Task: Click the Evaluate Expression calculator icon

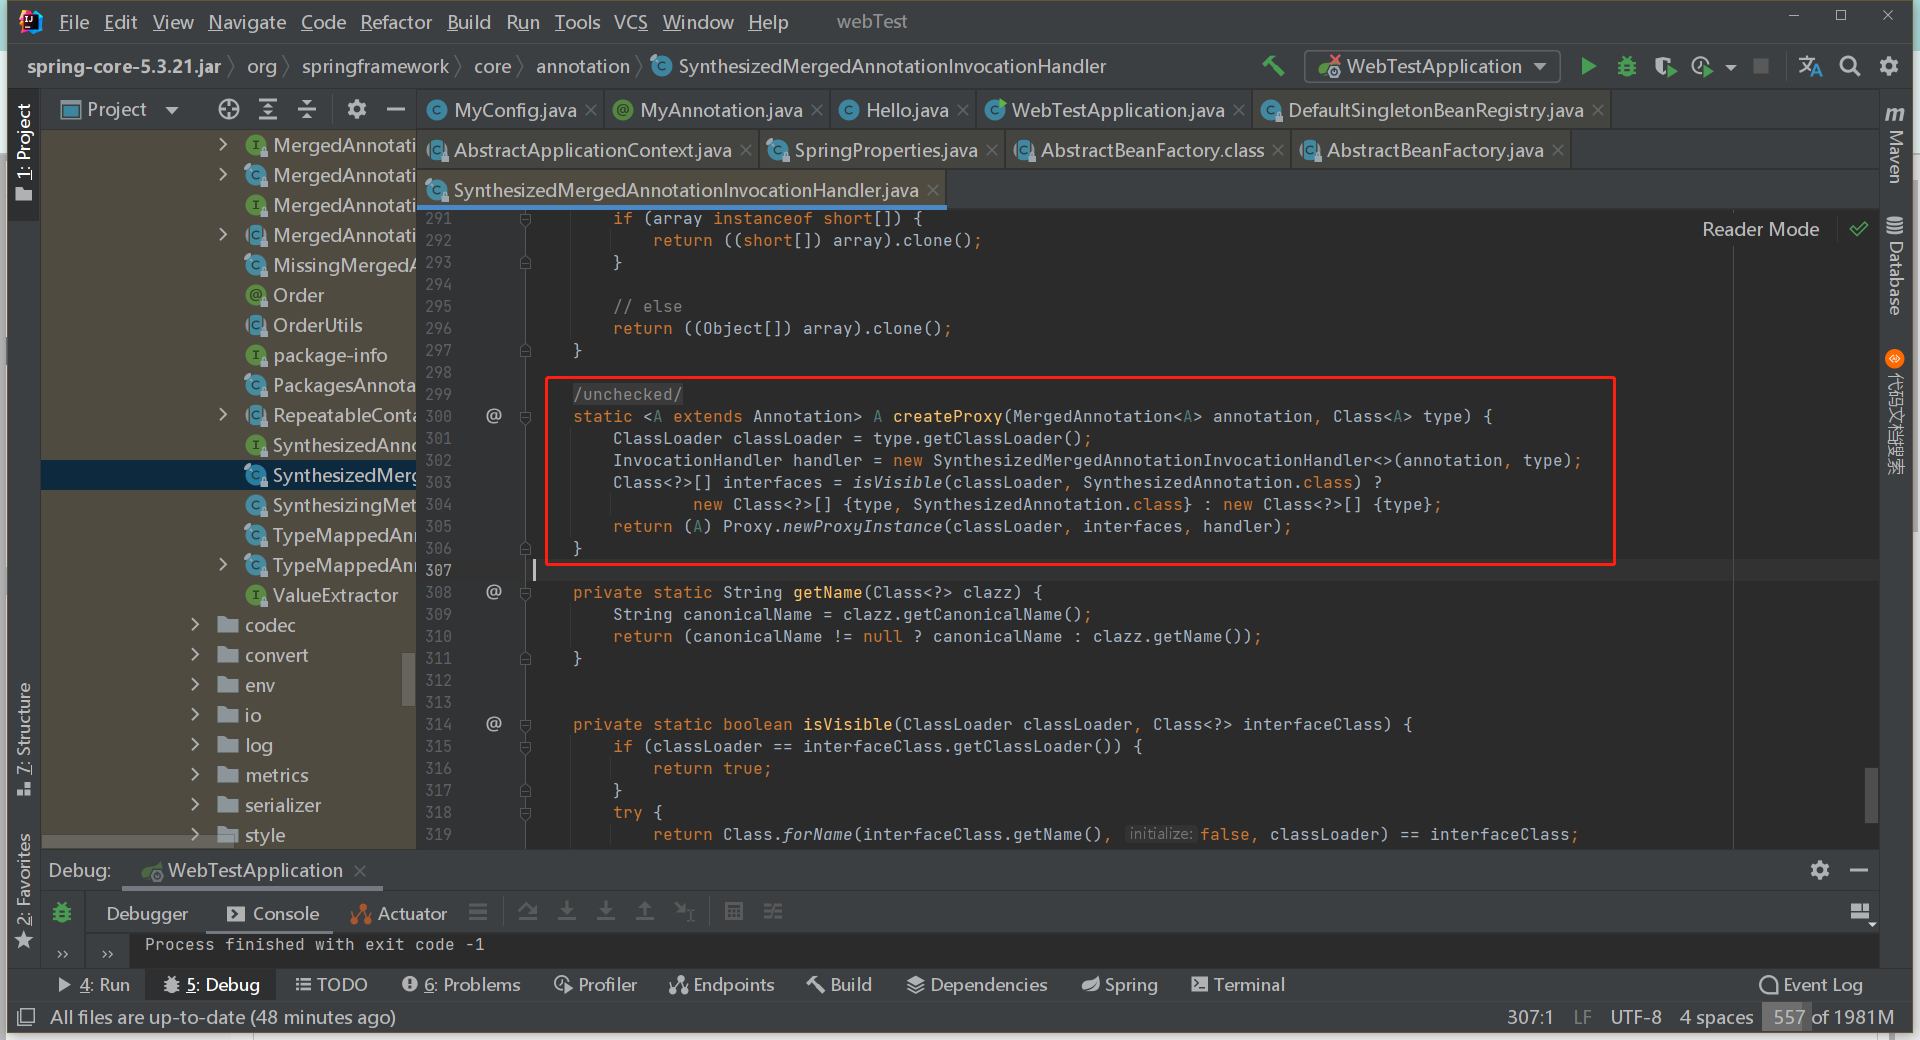Action: [x=734, y=911]
